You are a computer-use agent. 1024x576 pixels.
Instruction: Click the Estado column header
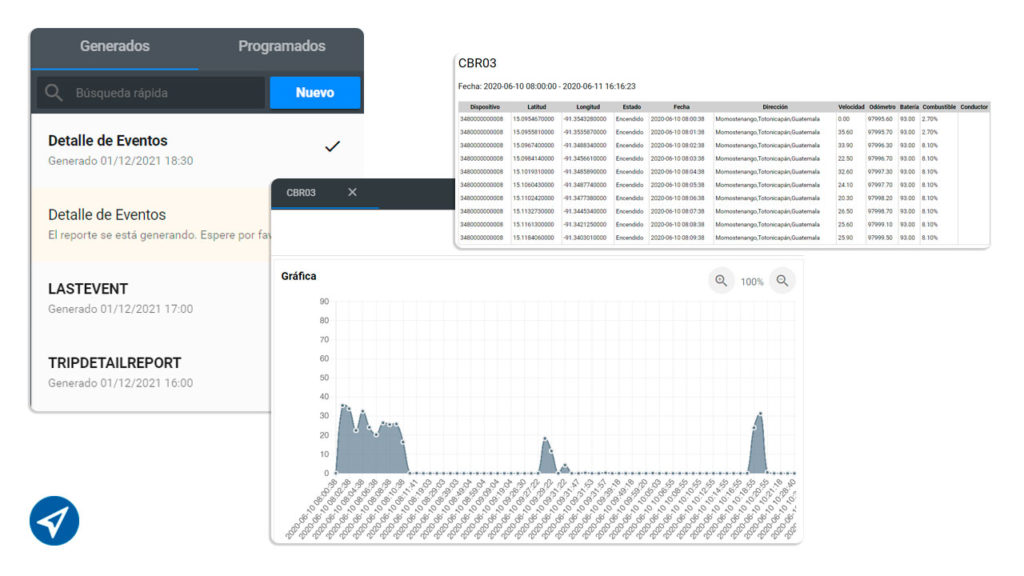click(x=632, y=107)
